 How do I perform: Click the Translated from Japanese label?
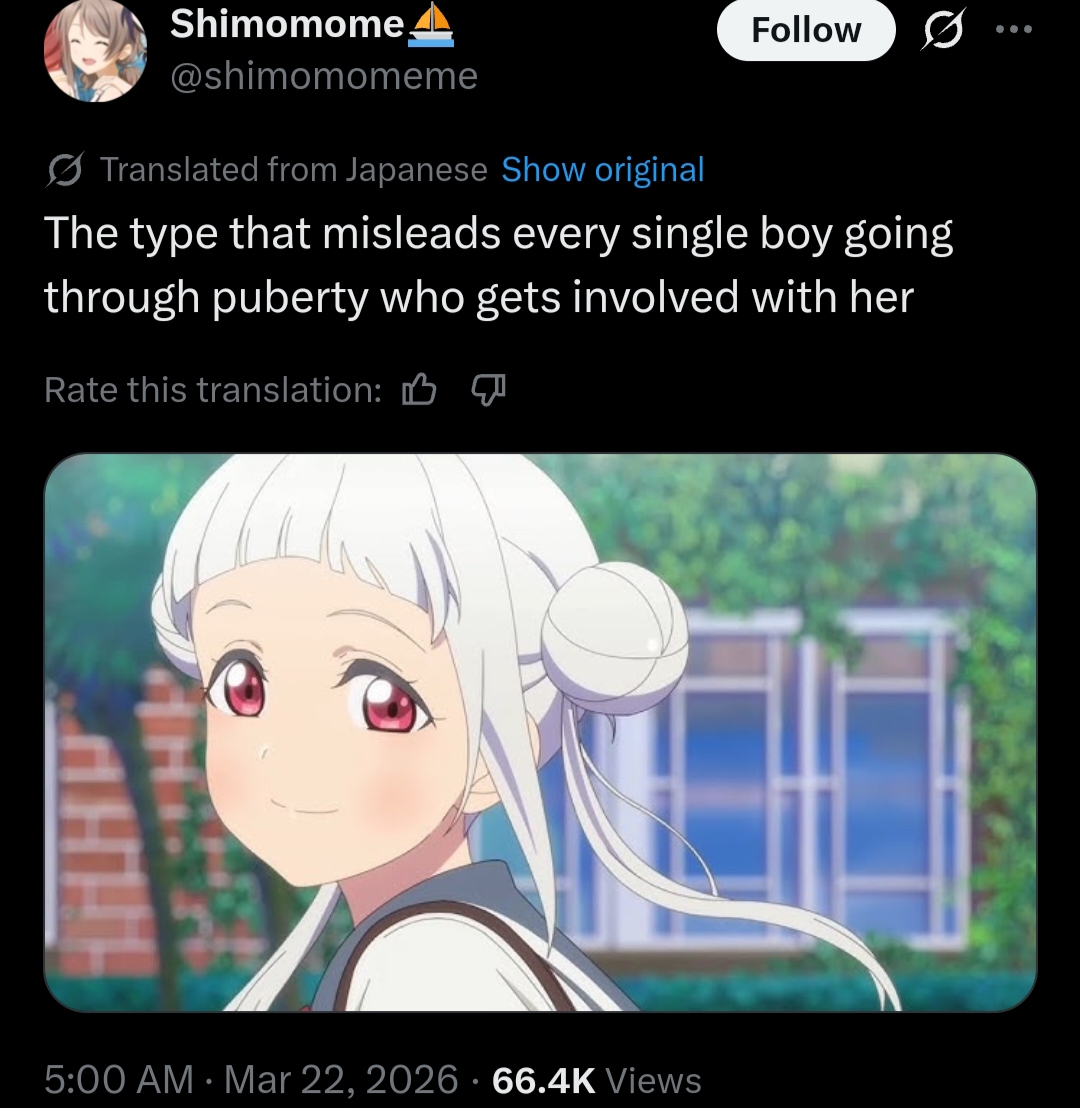tap(293, 170)
